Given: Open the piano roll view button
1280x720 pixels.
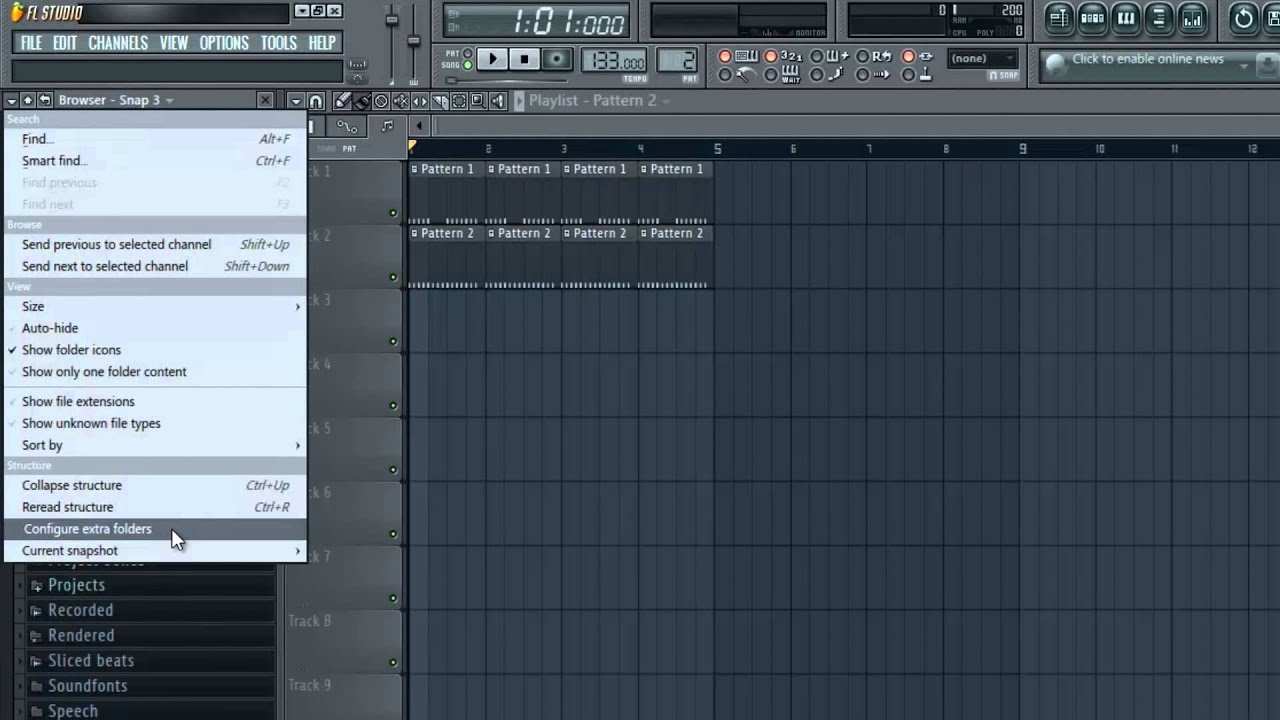Looking at the screenshot, I should [x=1126, y=17].
